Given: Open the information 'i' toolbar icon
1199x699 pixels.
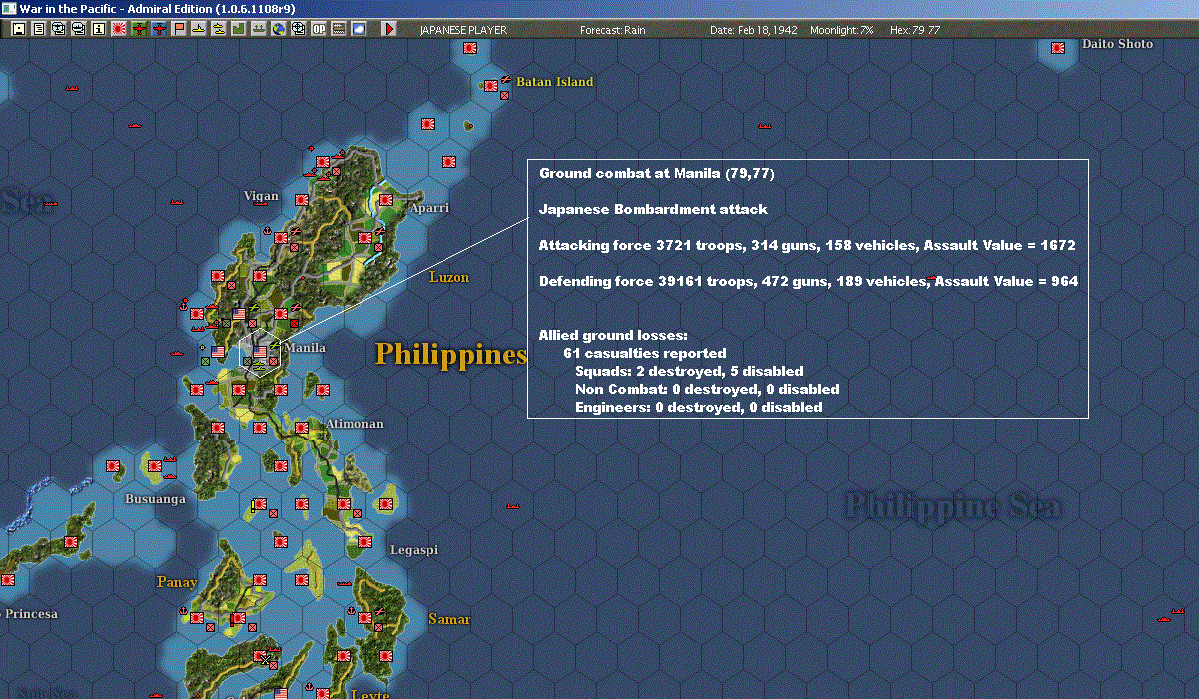Looking at the screenshot, I should tap(99, 29).
